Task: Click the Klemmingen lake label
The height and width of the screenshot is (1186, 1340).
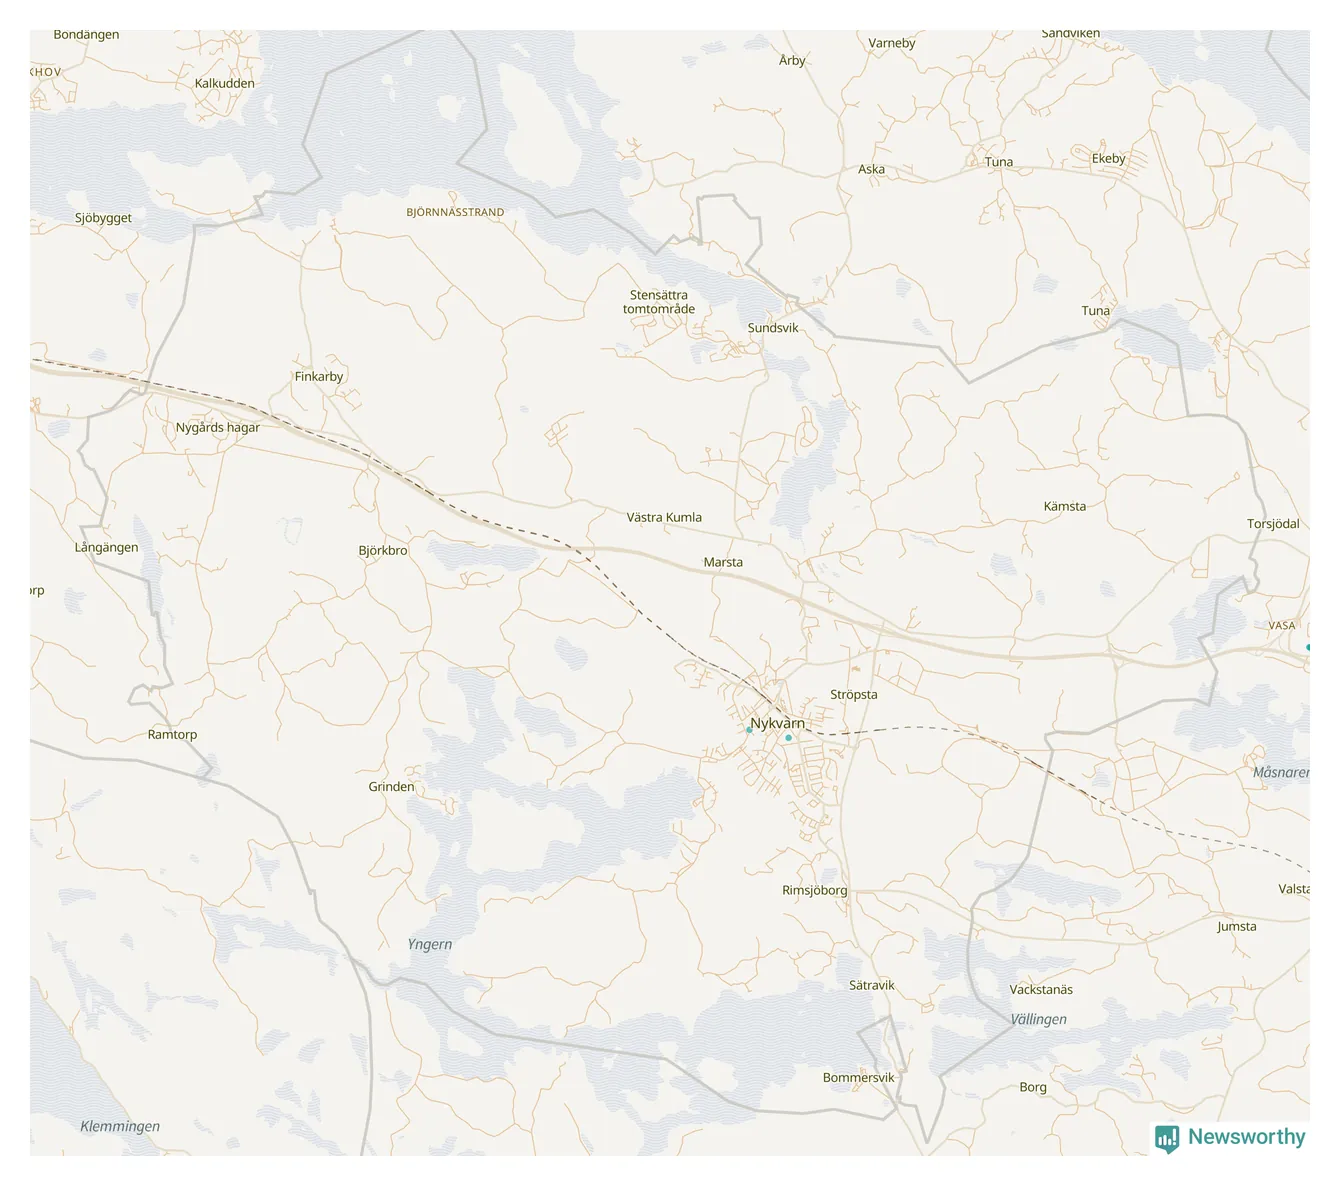Action: coord(120,1127)
